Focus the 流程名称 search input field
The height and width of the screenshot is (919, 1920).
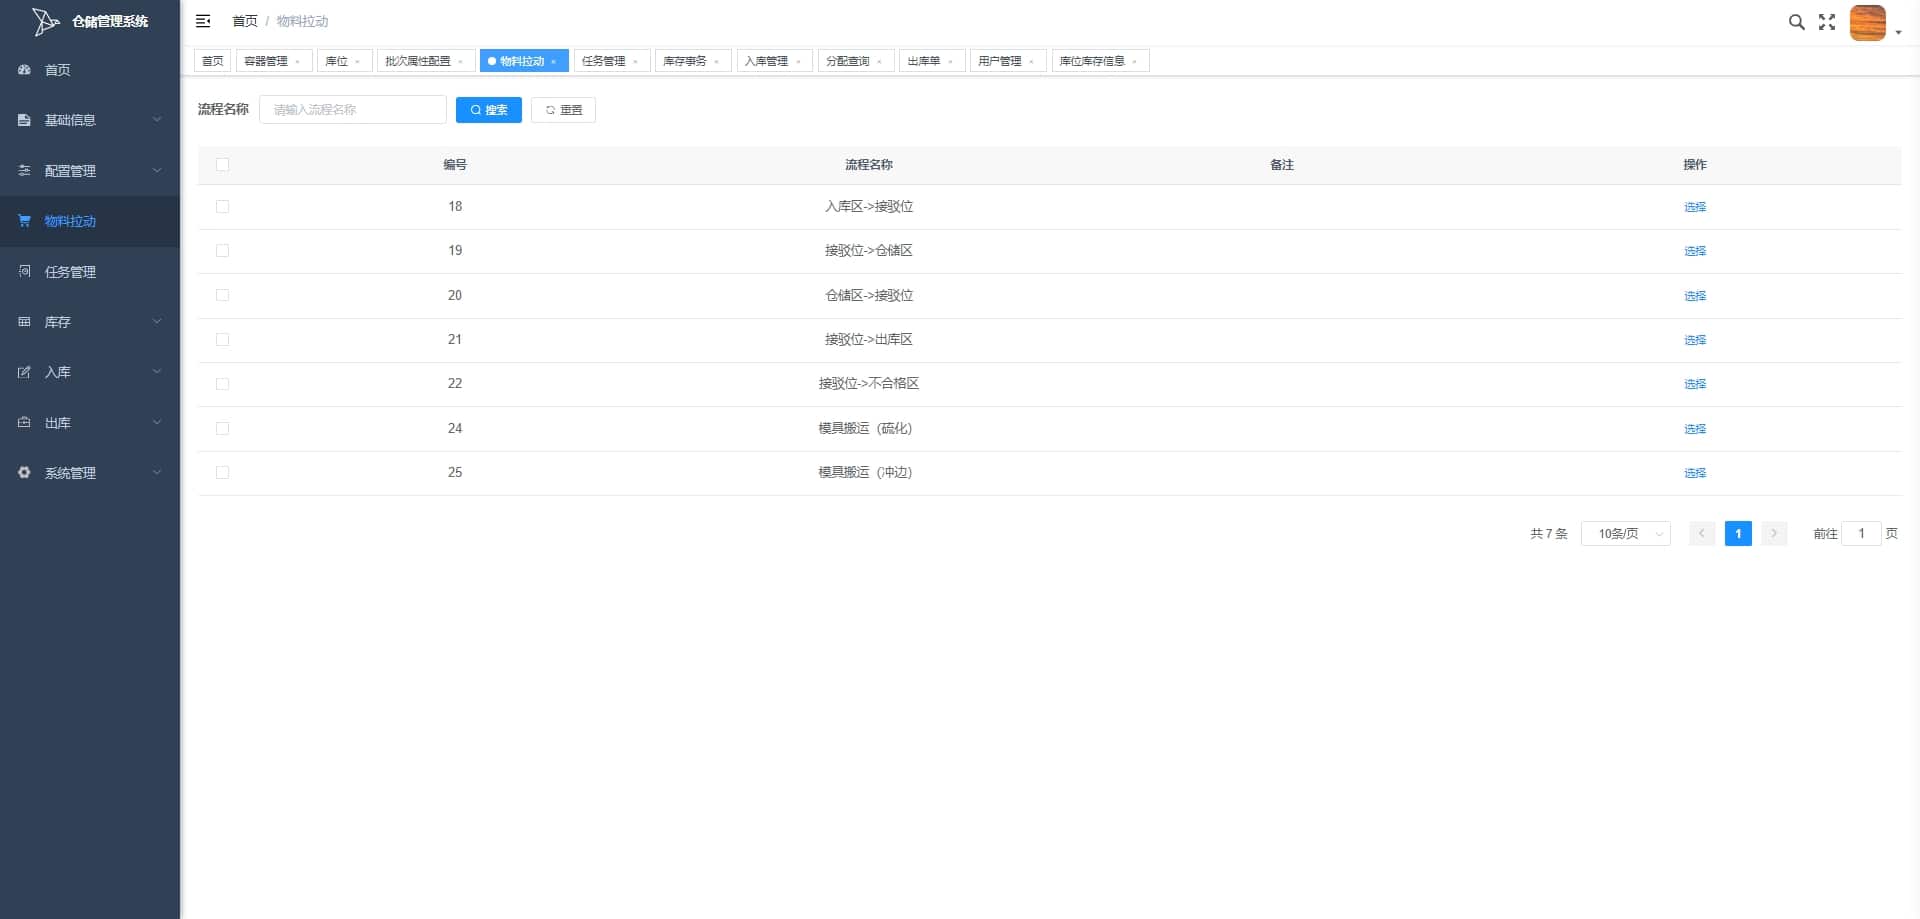coord(353,110)
